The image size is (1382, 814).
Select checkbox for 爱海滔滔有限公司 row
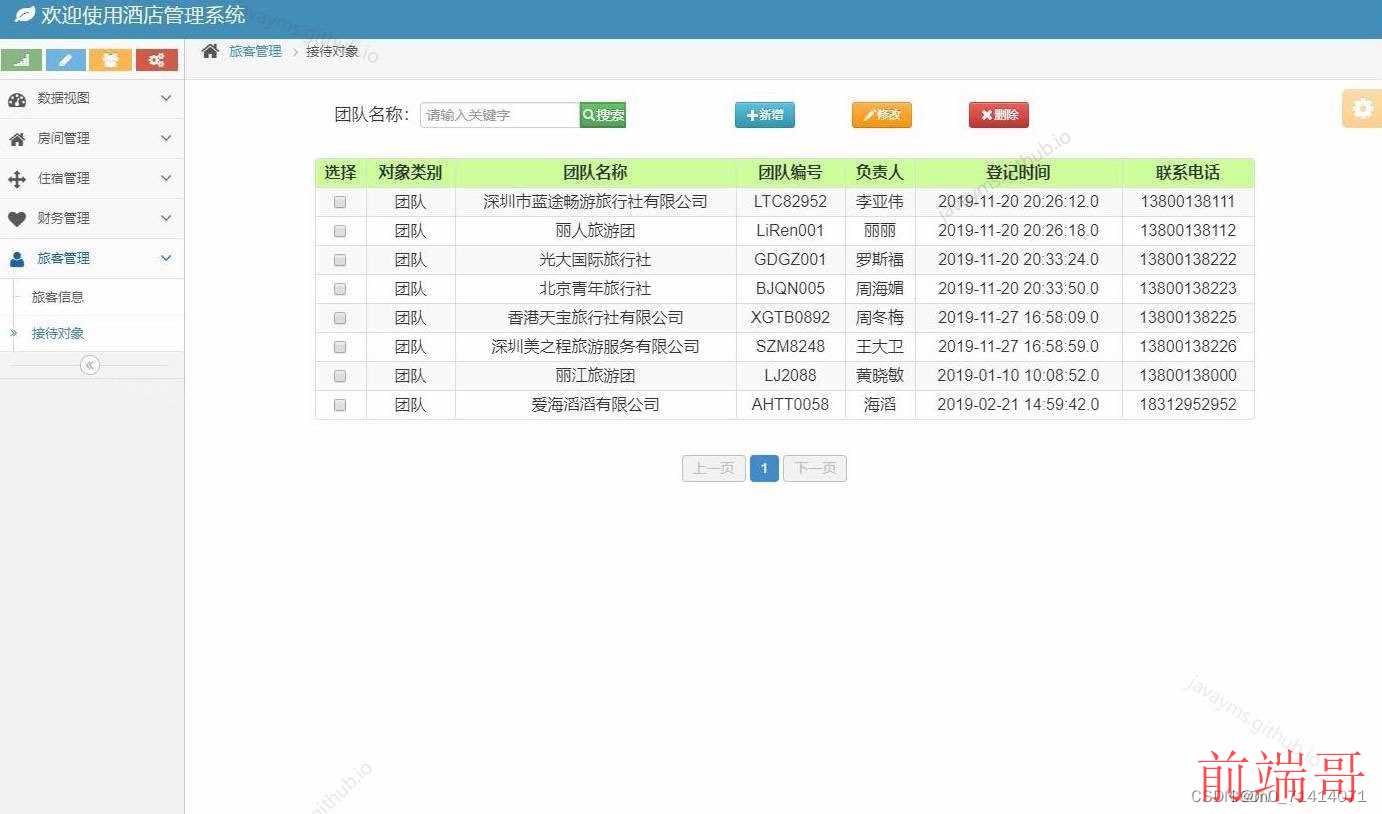tap(340, 405)
